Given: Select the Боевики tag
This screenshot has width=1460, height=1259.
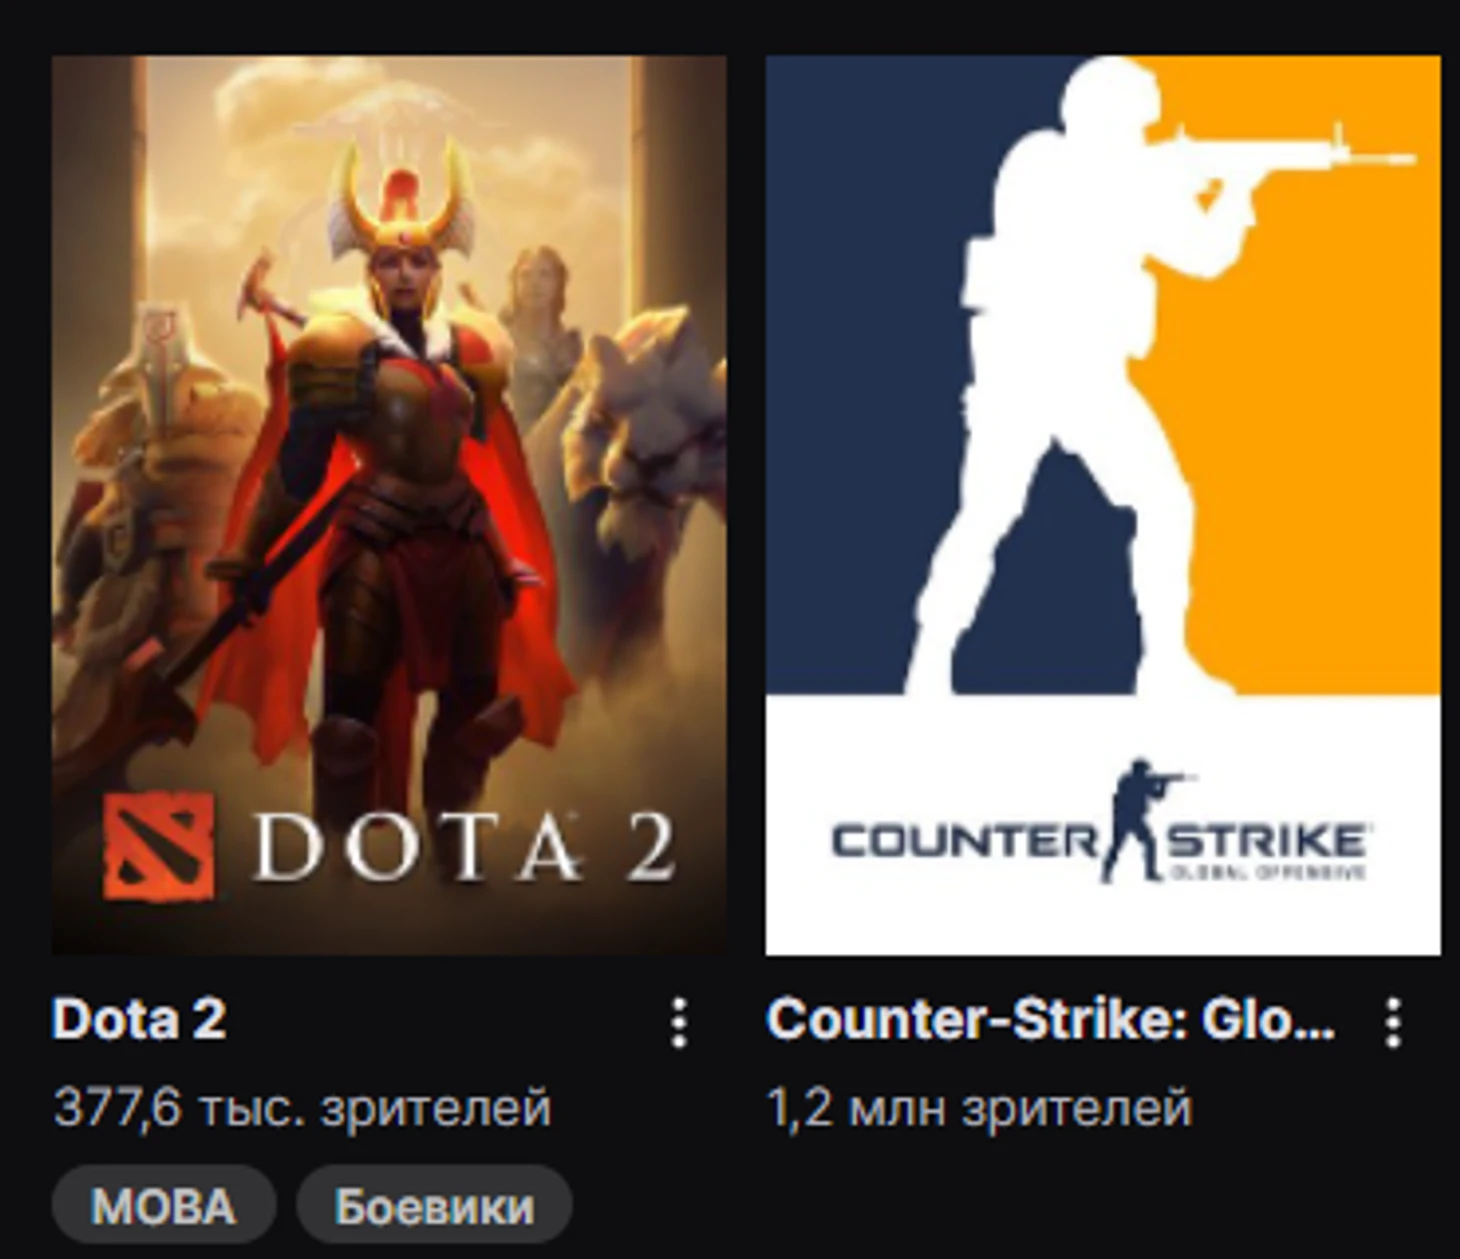Looking at the screenshot, I should 434,1205.
